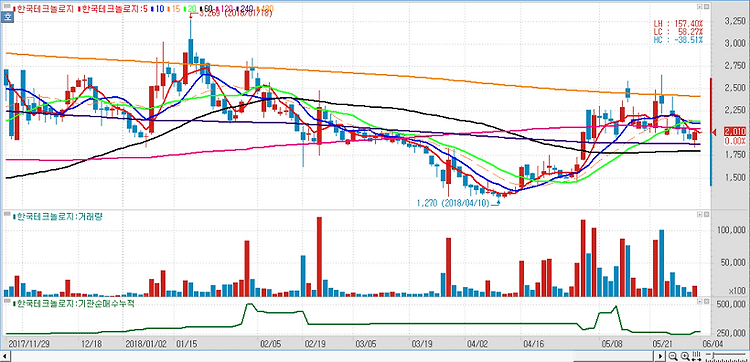Click the LH : 157.40% label

(x=679, y=23)
